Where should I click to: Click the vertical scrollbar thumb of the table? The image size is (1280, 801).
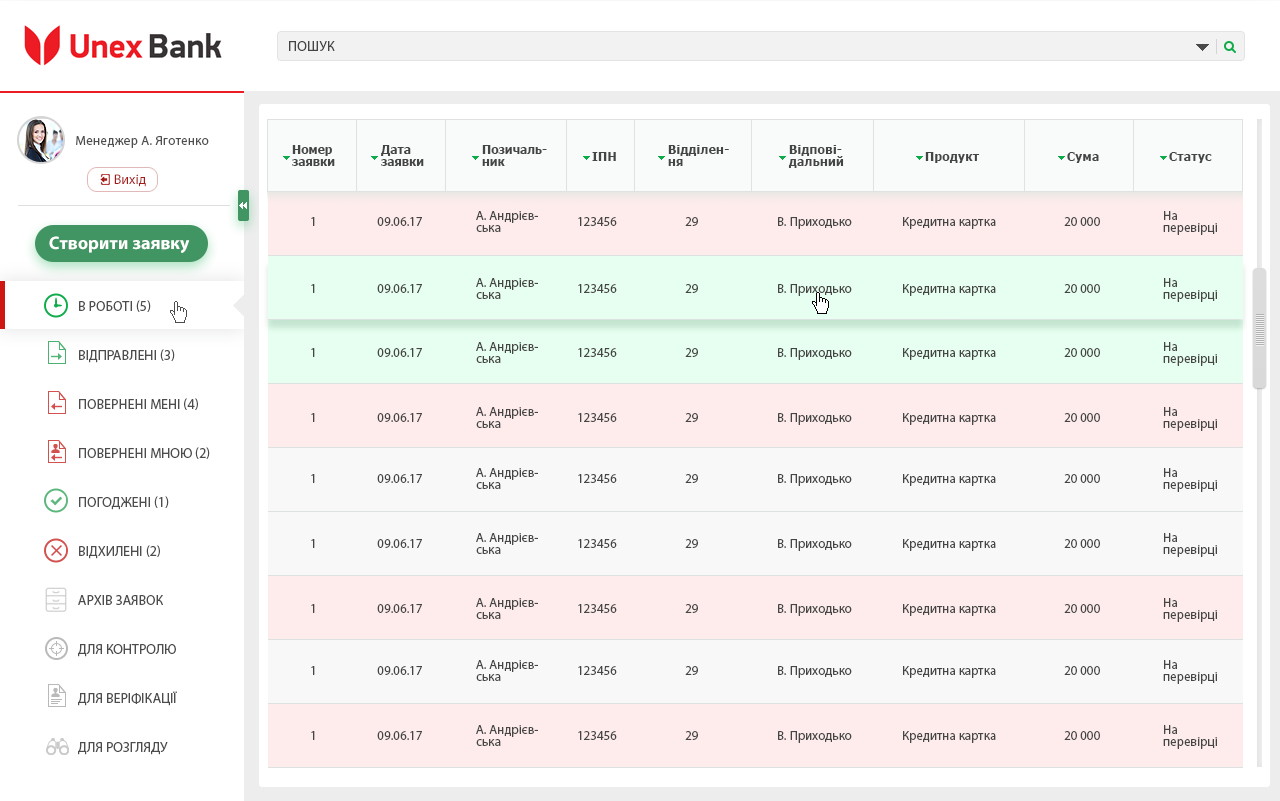click(x=1259, y=328)
